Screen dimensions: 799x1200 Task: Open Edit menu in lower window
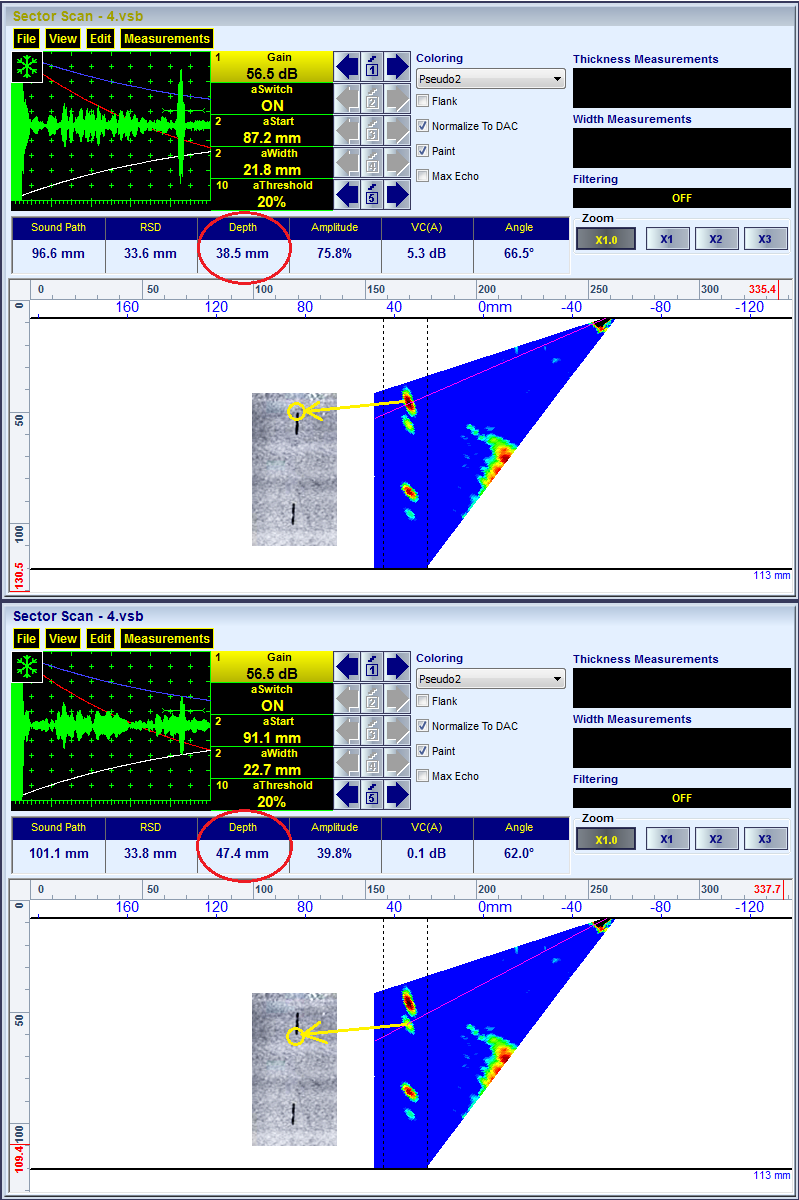(100, 639)
